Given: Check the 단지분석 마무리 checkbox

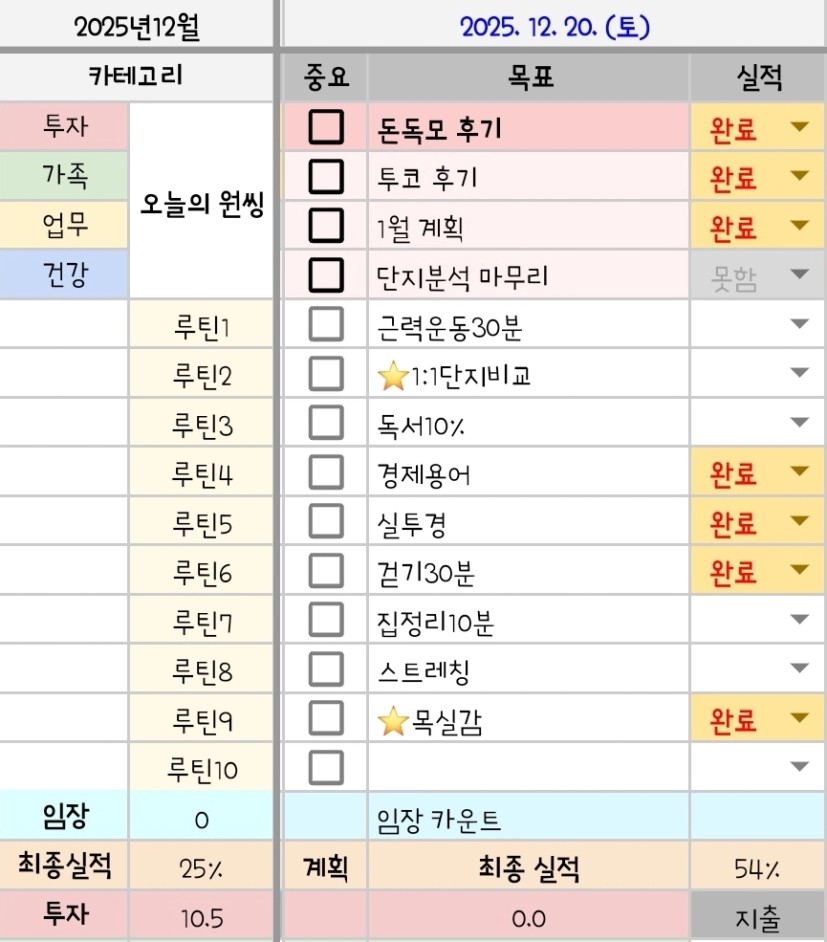Looking at the screenshot, I should tap(326, 275).
